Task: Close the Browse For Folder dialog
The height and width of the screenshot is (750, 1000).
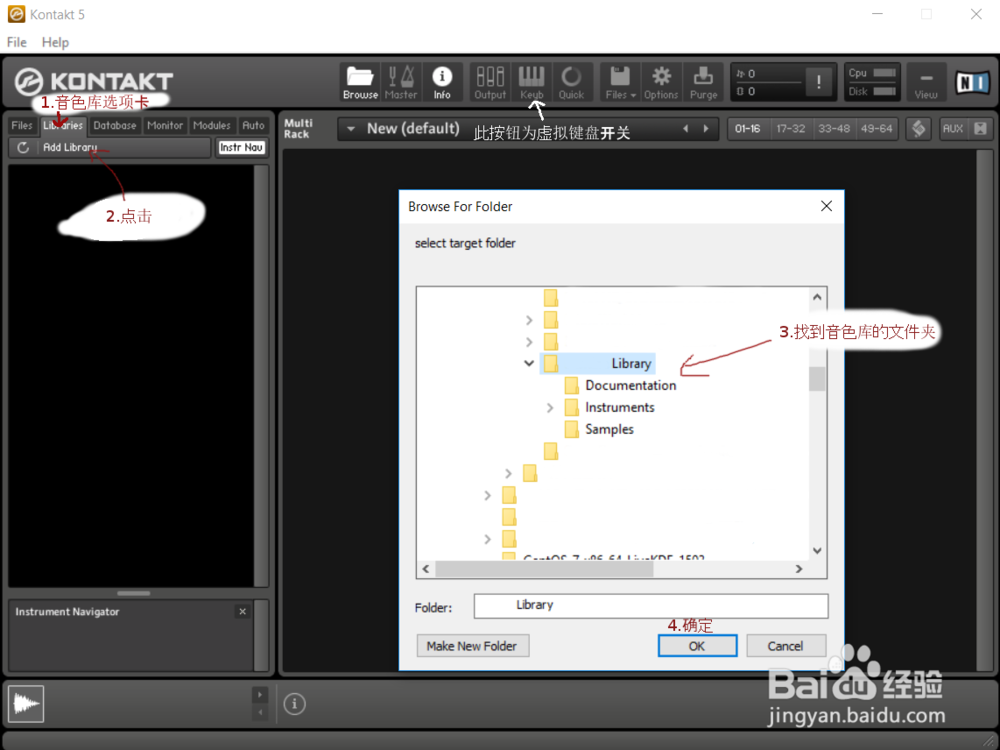Action: tap(827, 206)
